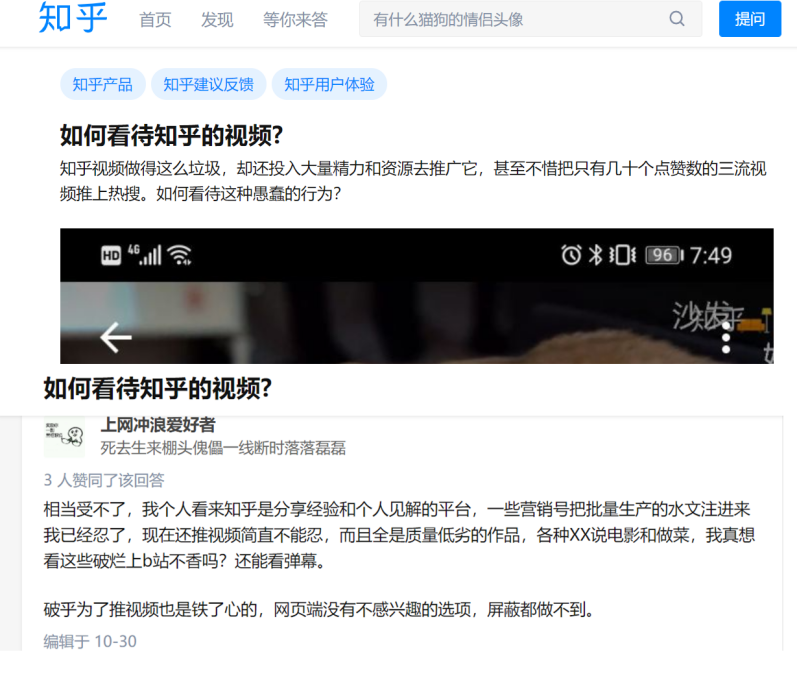Click the three-dot menu in embedded screenshot
Viewport: 797px width, 700px height.
(726, 337)
